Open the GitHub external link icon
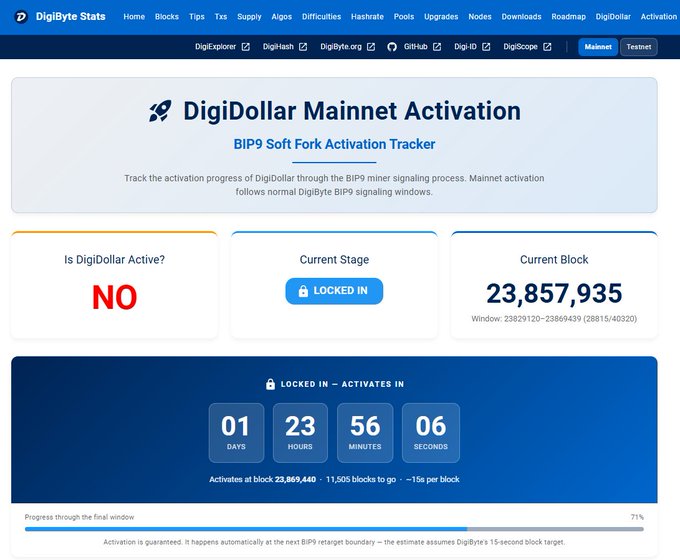This screenshot has height=560, width=680. coord(437,47)
